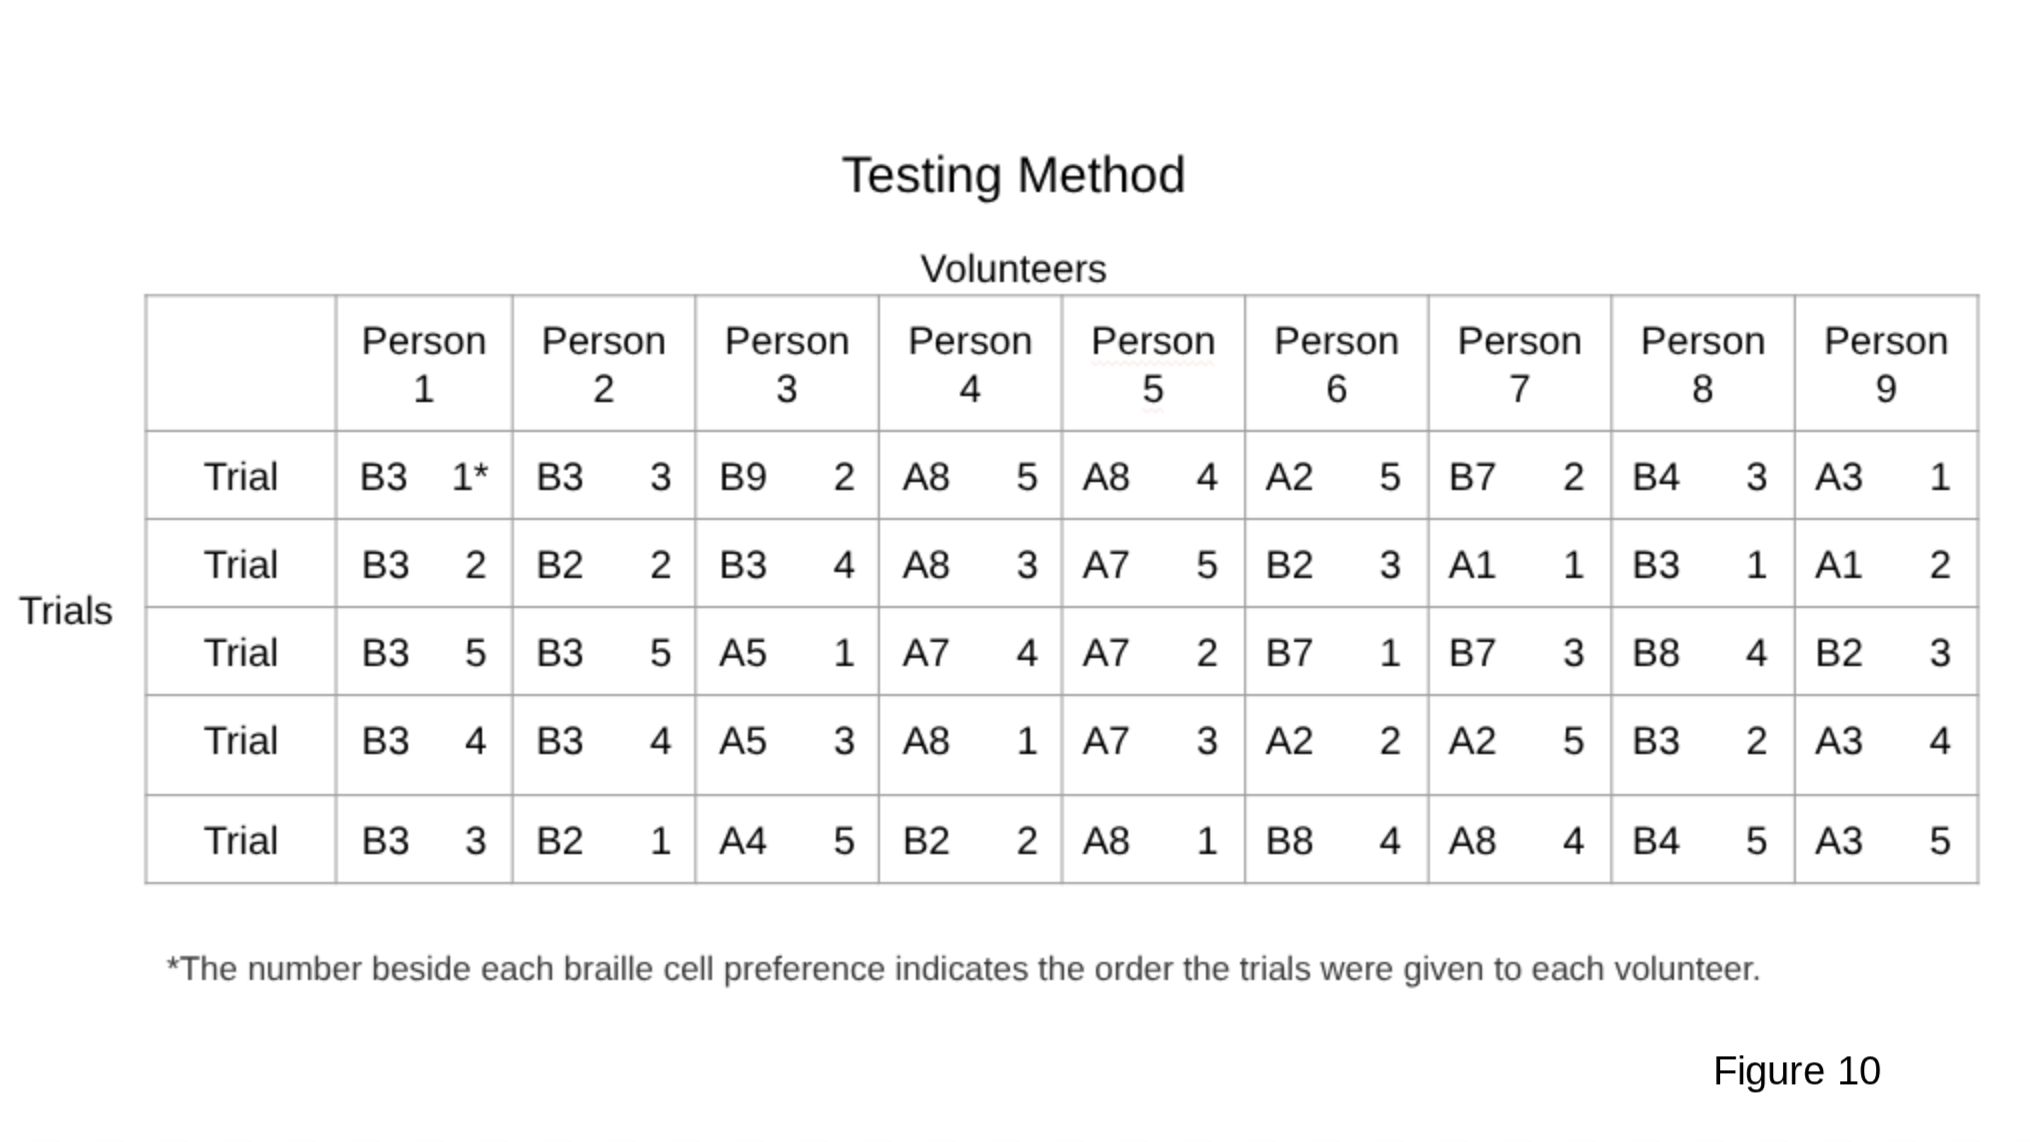This screenshot has height=1142, width=2030.
Task: Select the Person 5 column header
Action: (1153, 364)
